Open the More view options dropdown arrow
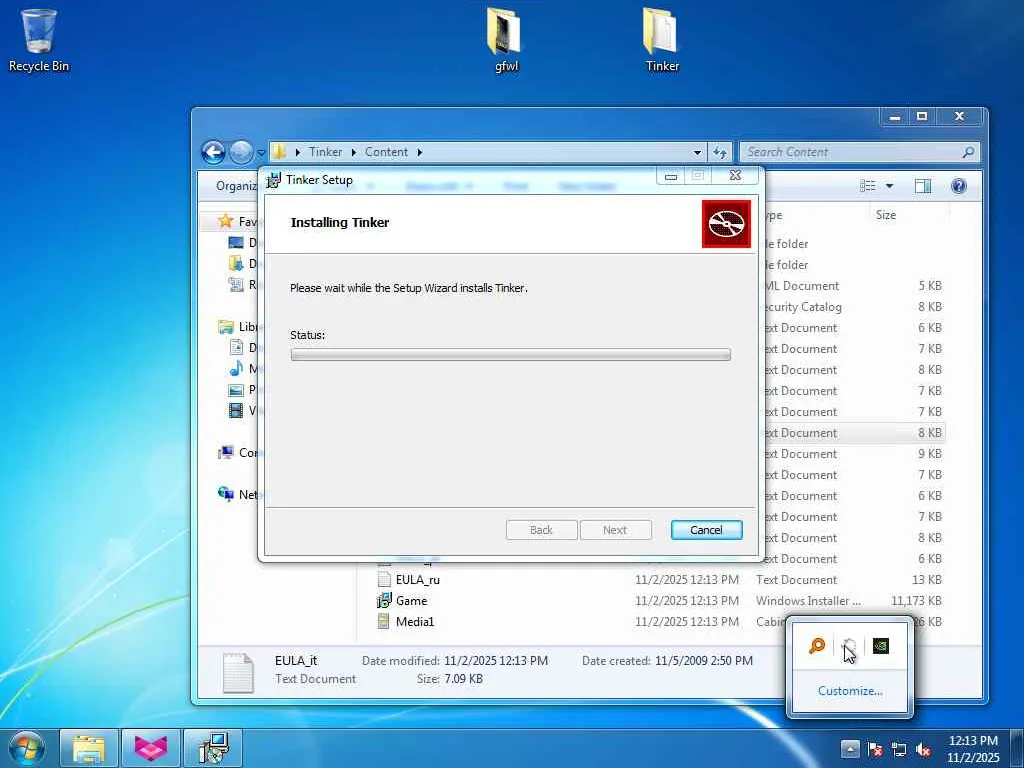 889,186
